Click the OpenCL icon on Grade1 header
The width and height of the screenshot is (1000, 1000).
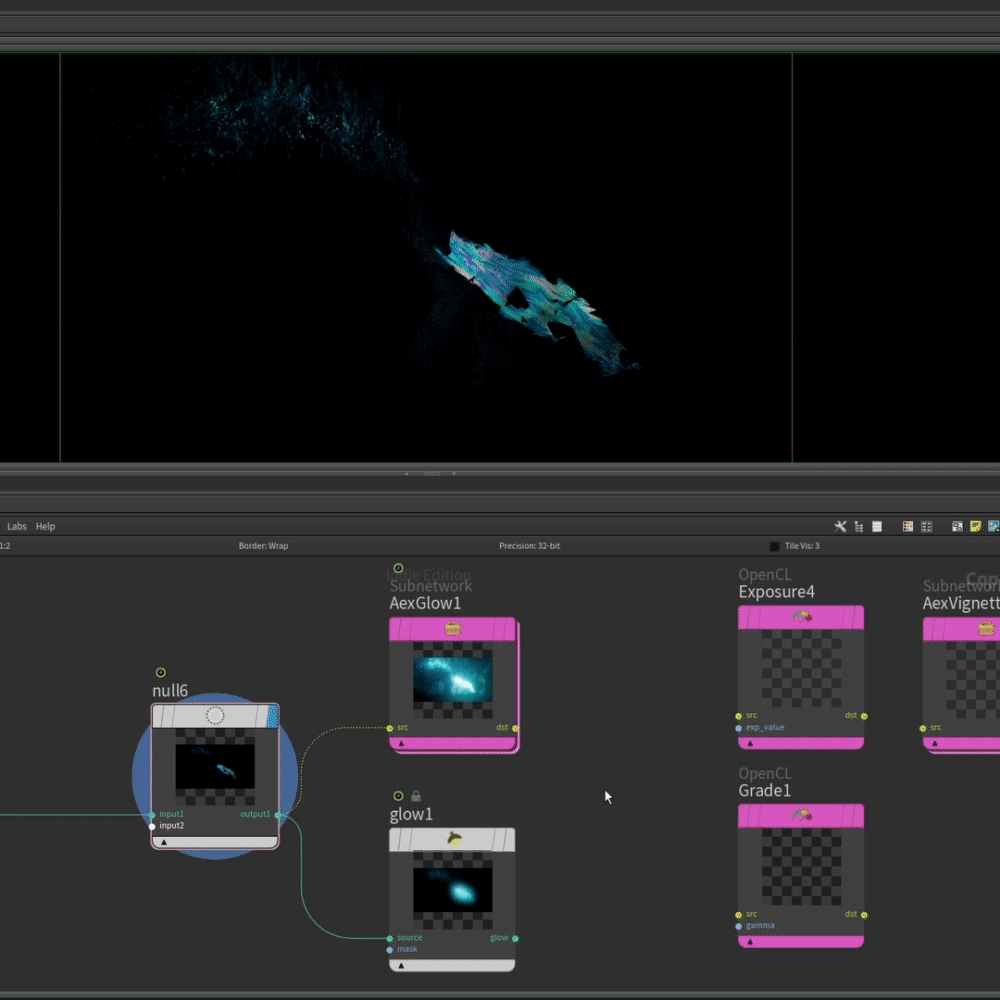802,815
